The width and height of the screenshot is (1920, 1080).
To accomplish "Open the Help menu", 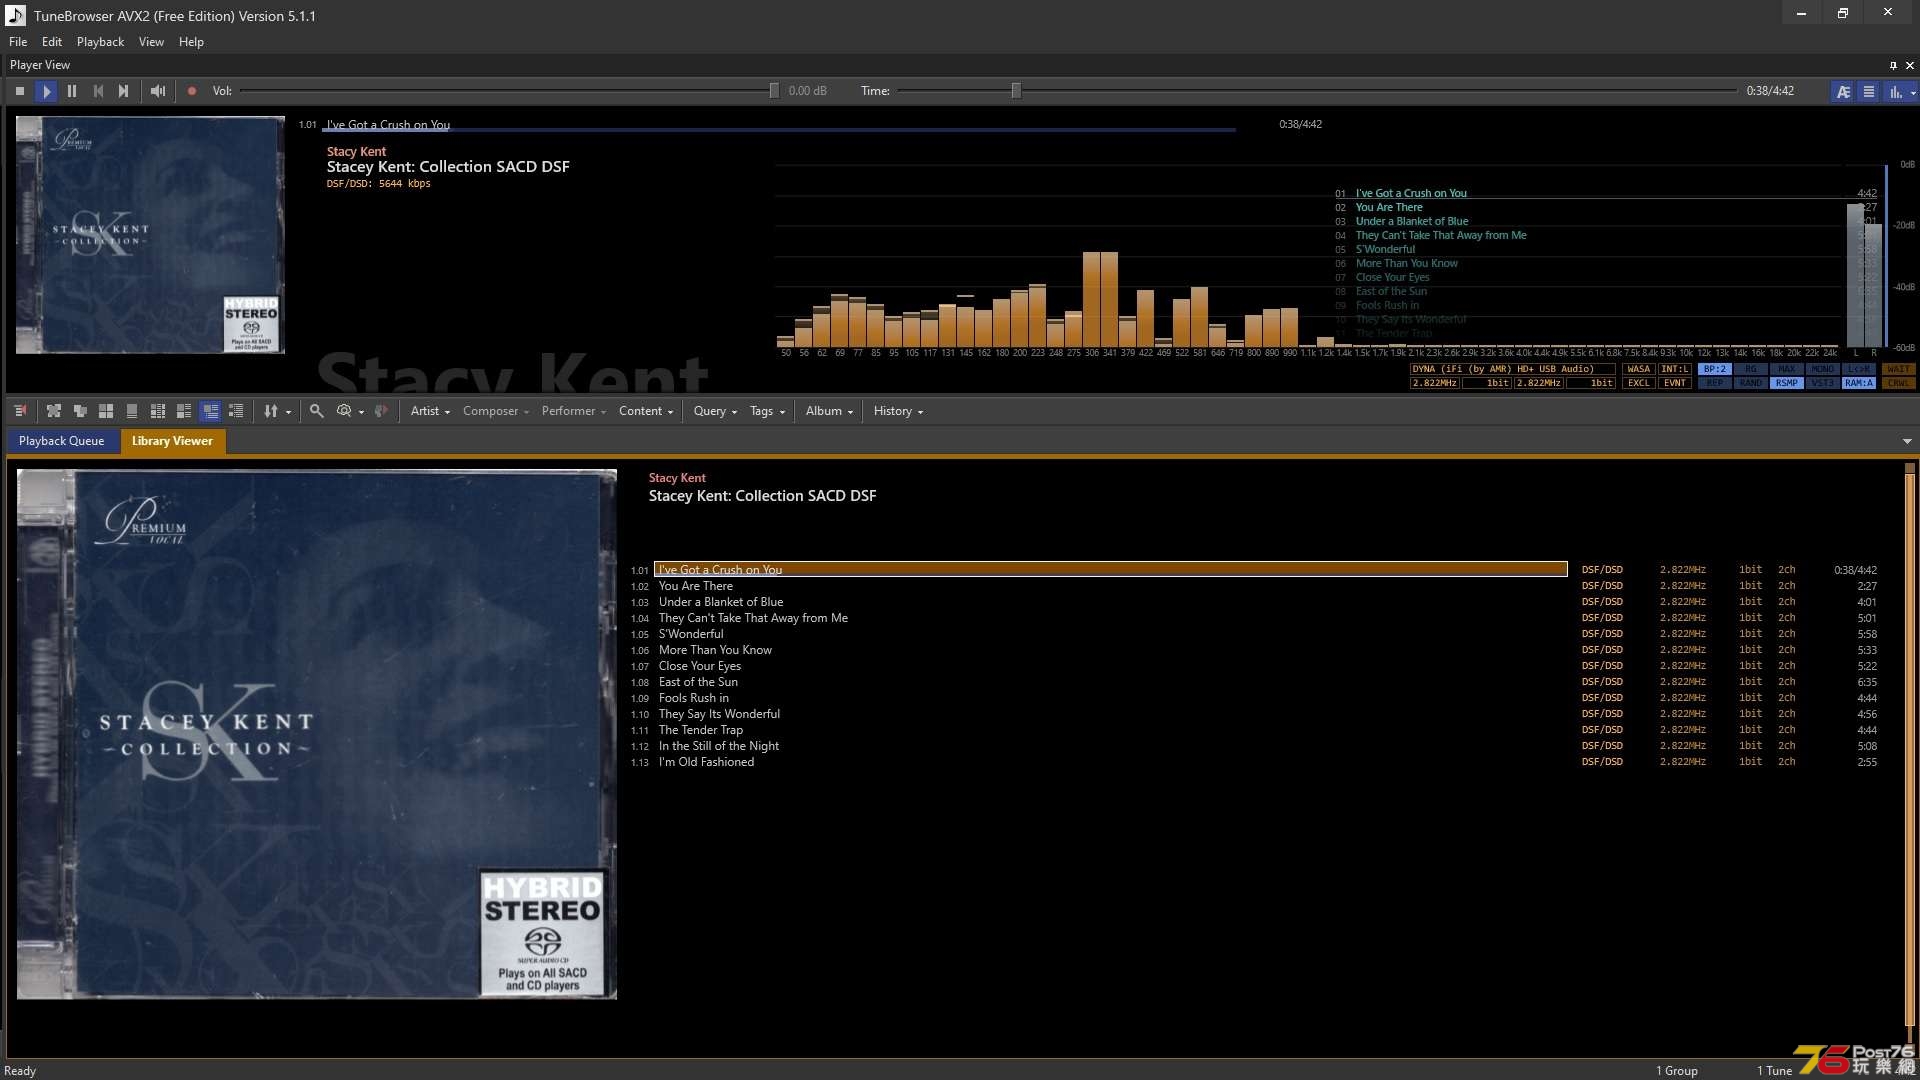I will tap(191, 42).
